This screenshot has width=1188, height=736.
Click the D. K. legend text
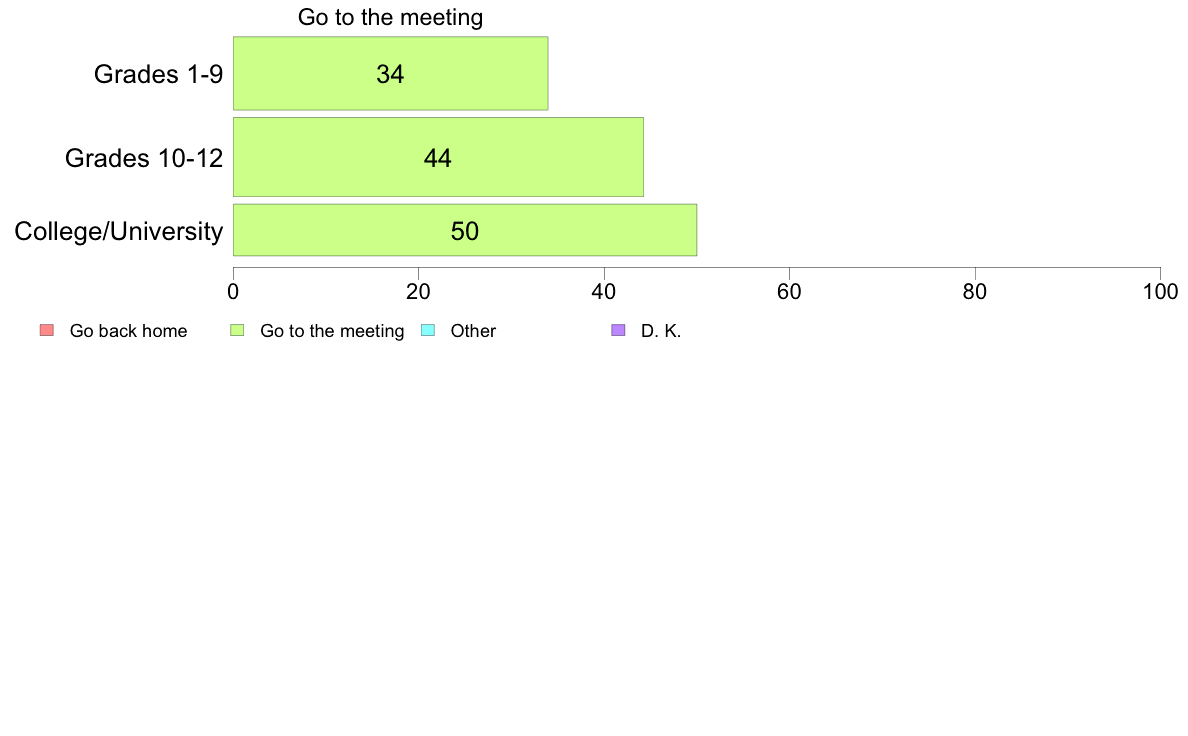(x=661, y=331)
